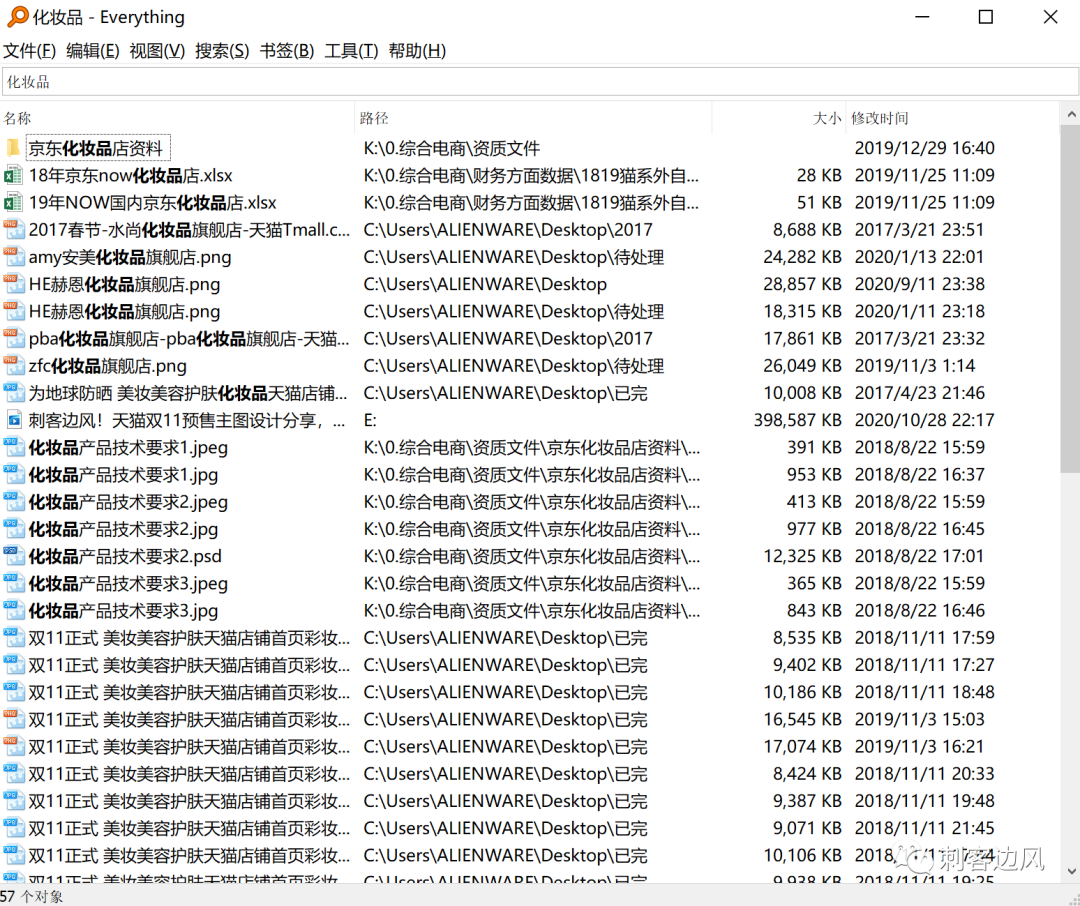Click size value 398,587 KB

click(798, 420)
